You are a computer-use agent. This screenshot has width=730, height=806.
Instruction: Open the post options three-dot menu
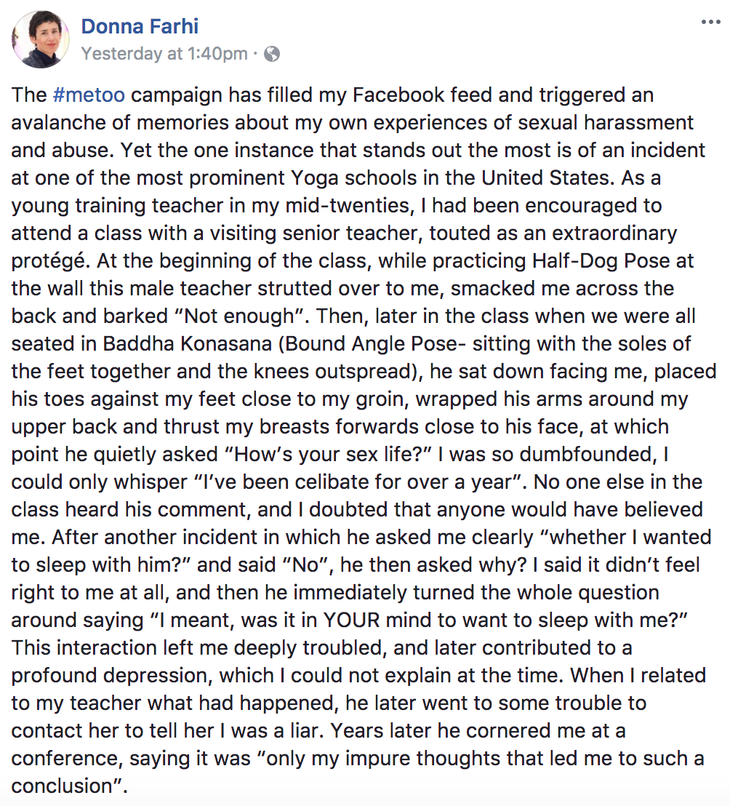[710, 22]
